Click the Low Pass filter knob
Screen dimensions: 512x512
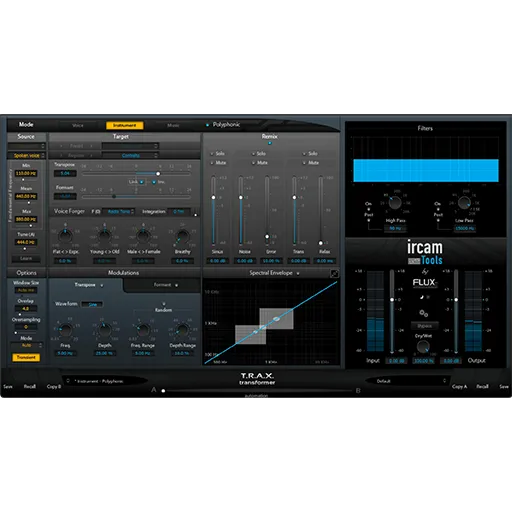[x=464, y=203]
